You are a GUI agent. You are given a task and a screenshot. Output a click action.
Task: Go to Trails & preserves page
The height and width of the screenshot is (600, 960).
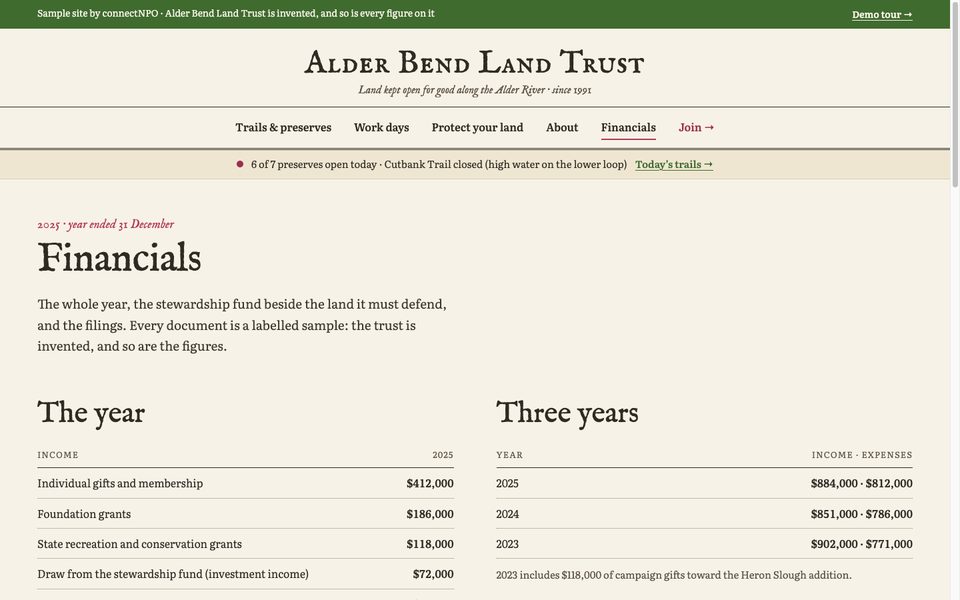click(x=283, y=127)
